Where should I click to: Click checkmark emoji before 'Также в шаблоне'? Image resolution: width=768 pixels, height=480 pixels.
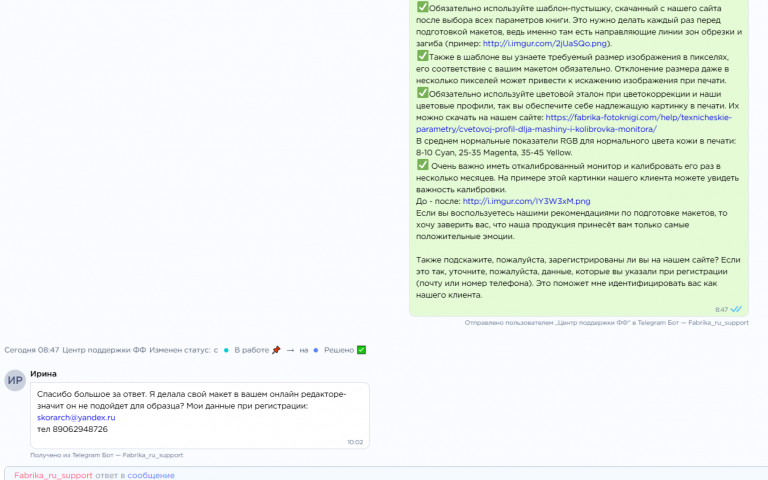click(x=422, y=56)
